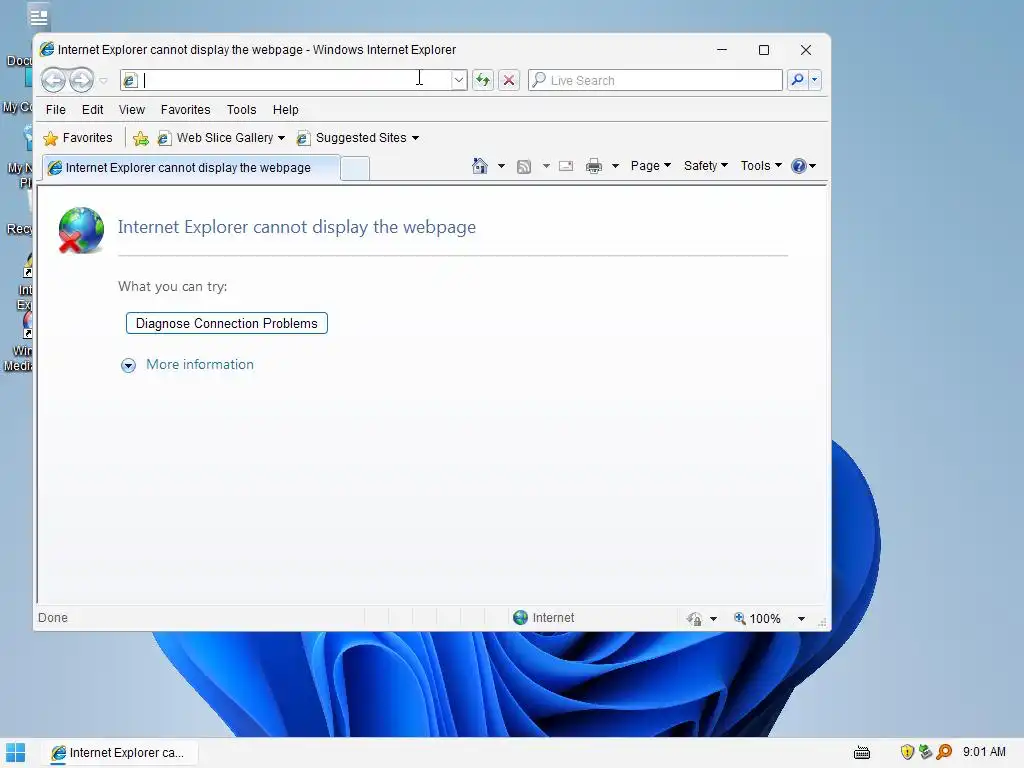1024x768 pixels.
Task: Click the orange magnifier tray icon
Action: tap(944, 752)
